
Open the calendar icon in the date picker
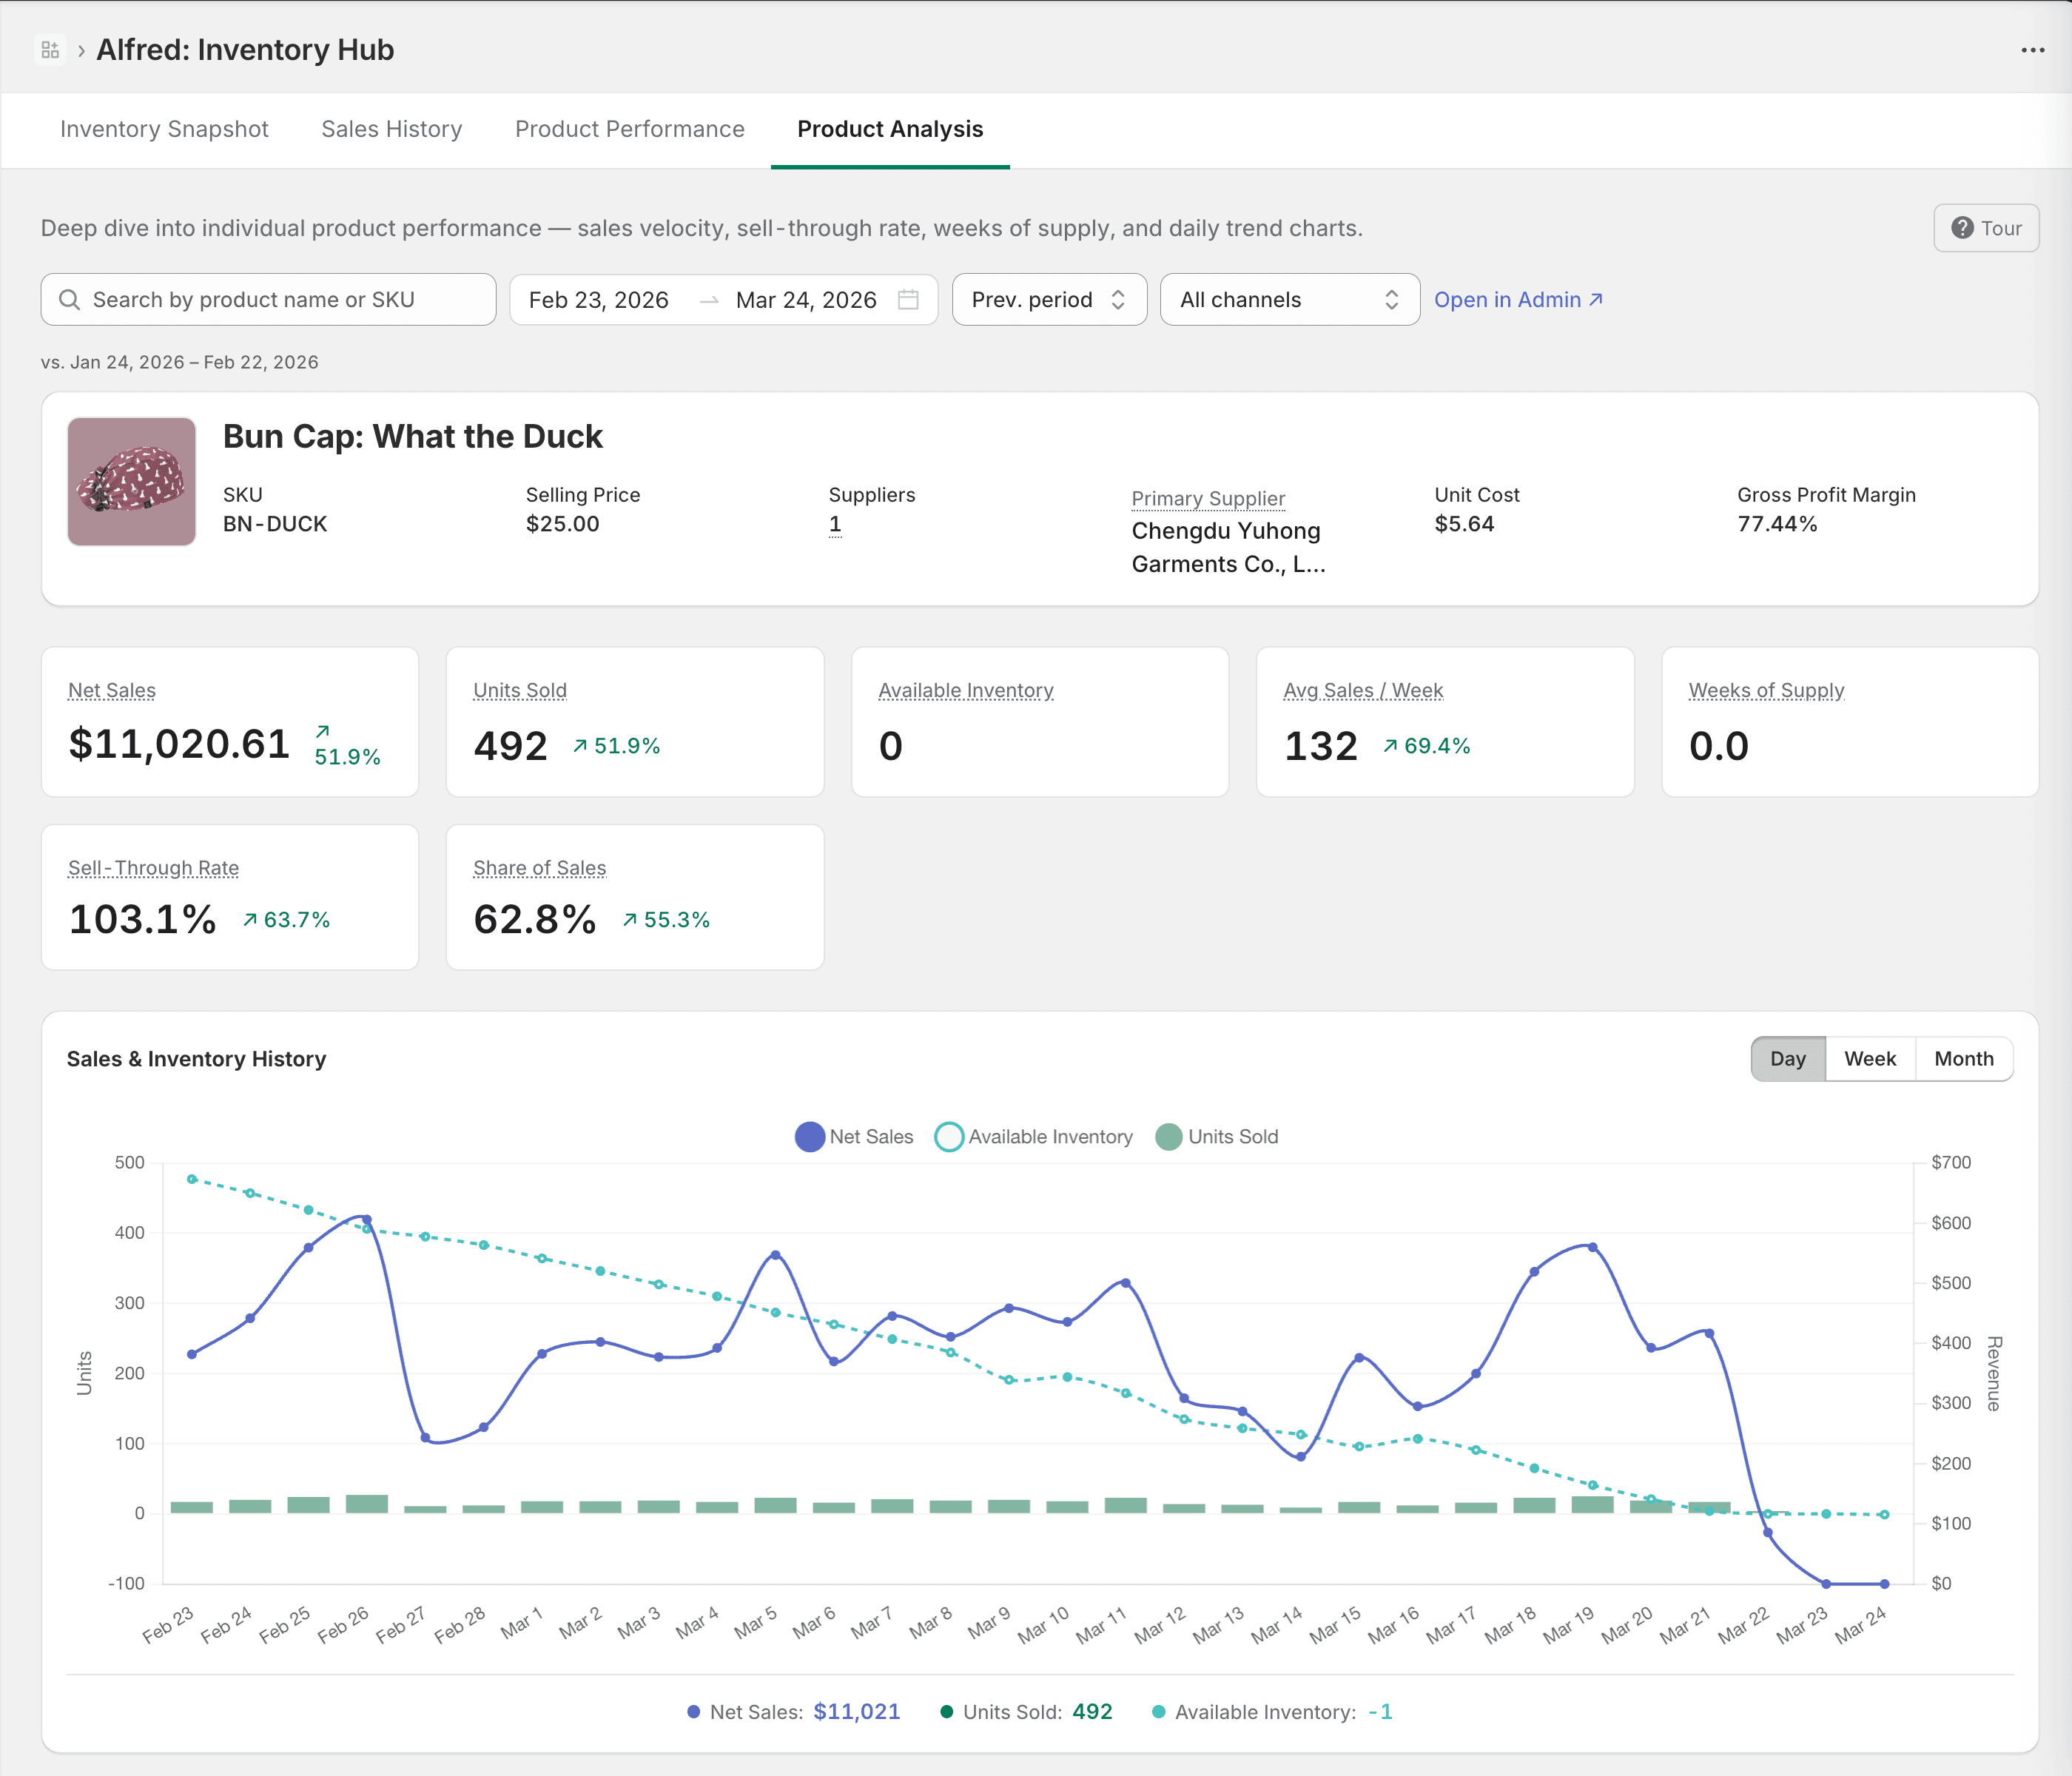pos(907,299)
